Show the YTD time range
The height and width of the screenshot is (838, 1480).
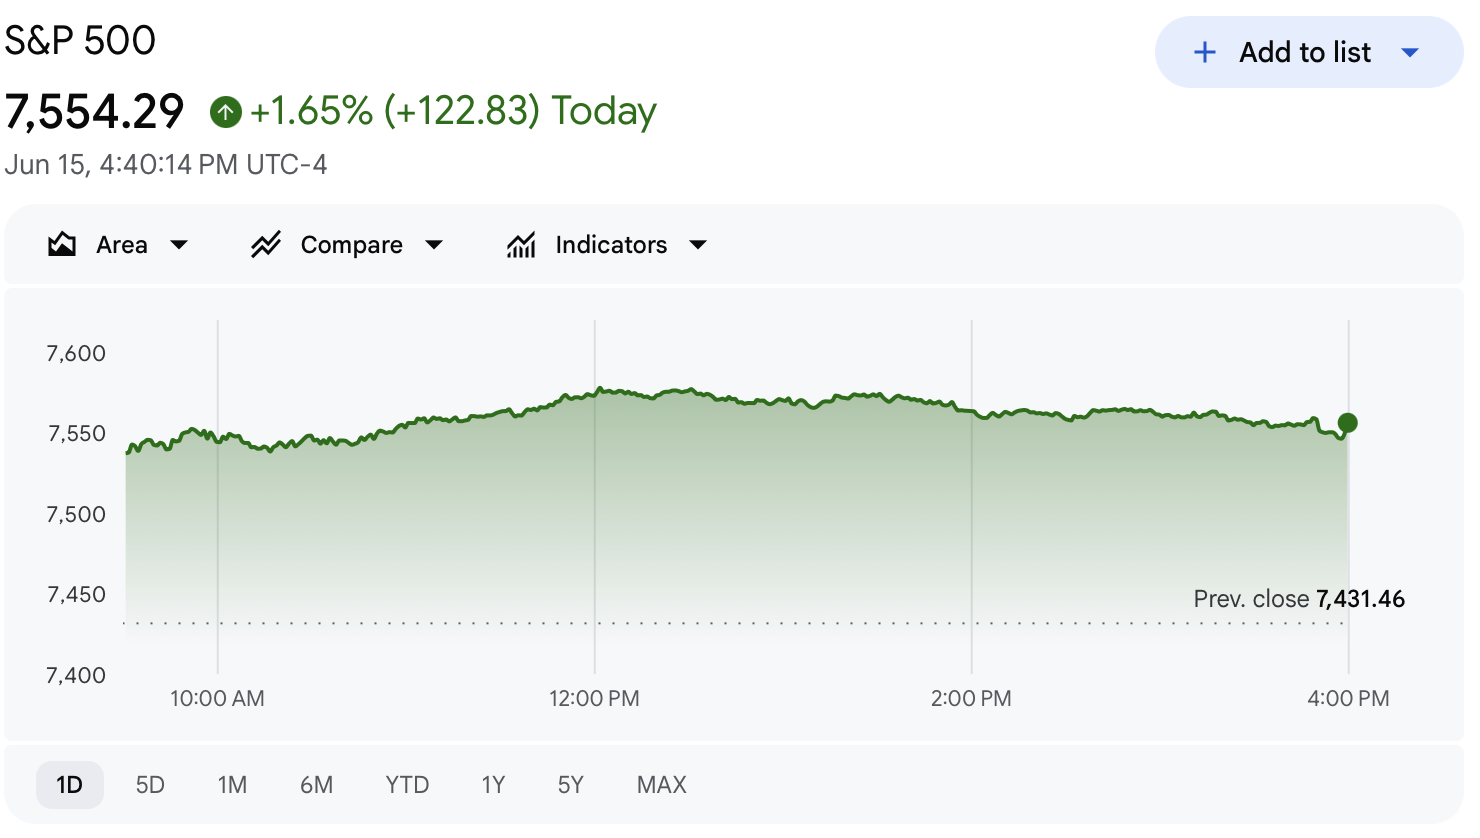(x=407, y=785)
